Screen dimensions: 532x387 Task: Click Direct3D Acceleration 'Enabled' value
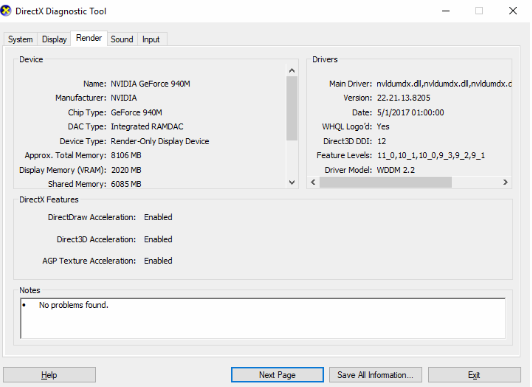click(x=158, y=239)
